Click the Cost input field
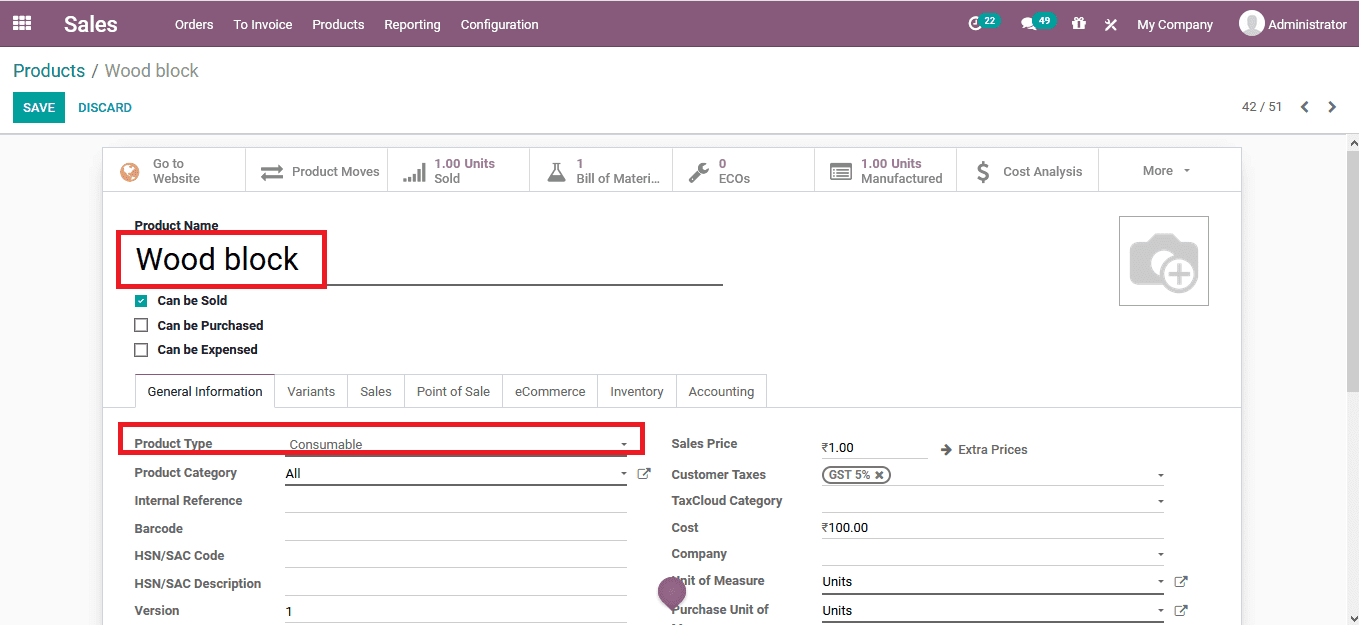 993,527
